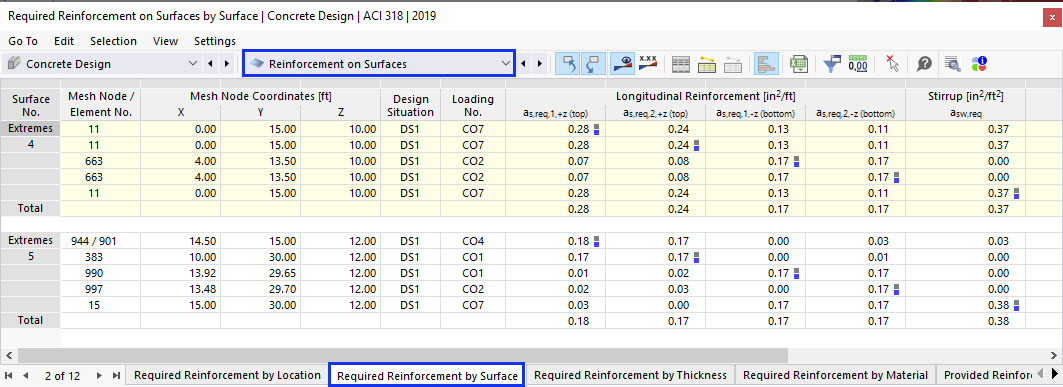Toggle the second selection sync arrow icon
This screenshot has height=387, width=1063.
point(593,64)
